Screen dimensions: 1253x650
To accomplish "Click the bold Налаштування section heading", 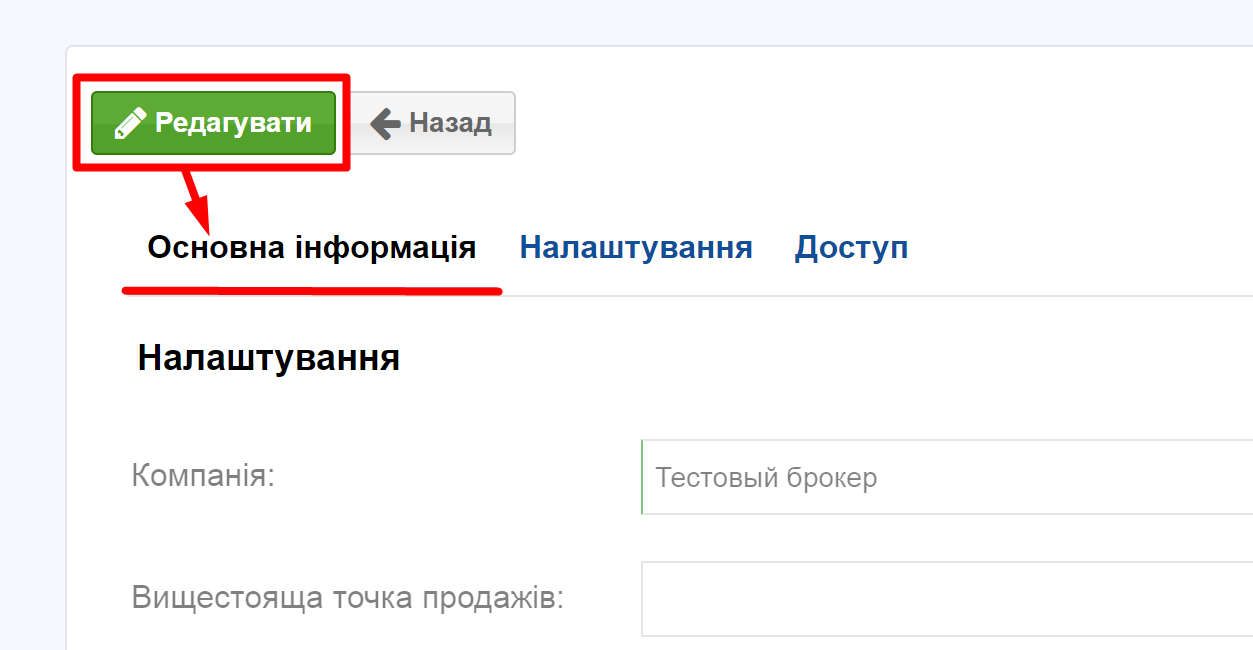I will pyautogui.click(x=269, y=358).
